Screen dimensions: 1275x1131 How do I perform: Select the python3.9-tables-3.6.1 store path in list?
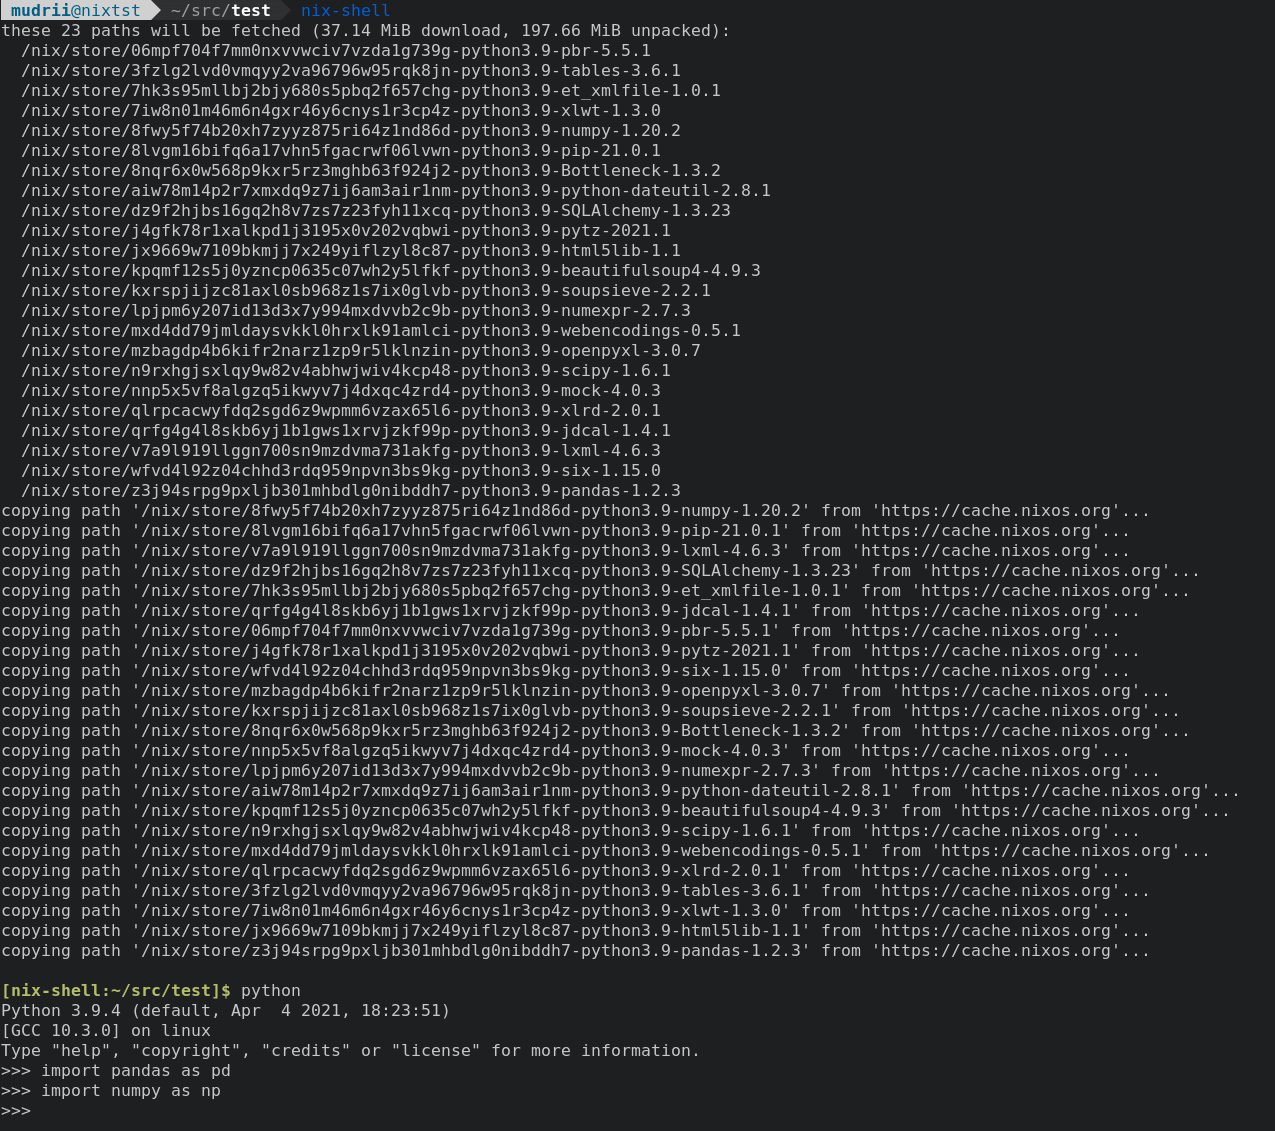[x=351, y=70]
